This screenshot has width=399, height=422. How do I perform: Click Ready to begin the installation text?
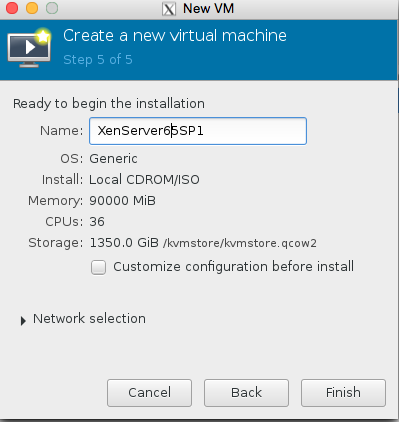[109, 104]
